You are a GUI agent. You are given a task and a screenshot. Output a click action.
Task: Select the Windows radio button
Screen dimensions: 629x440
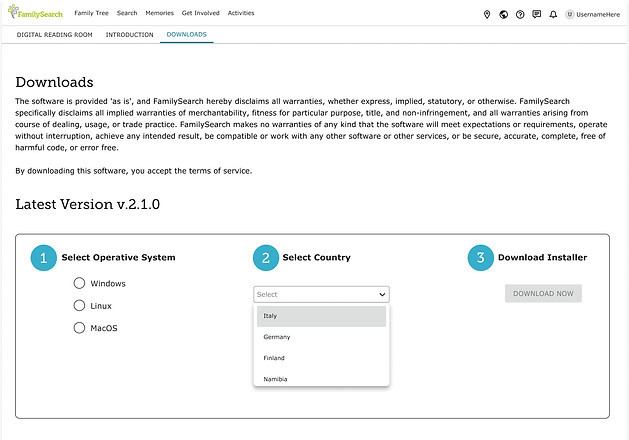(79, 283)
